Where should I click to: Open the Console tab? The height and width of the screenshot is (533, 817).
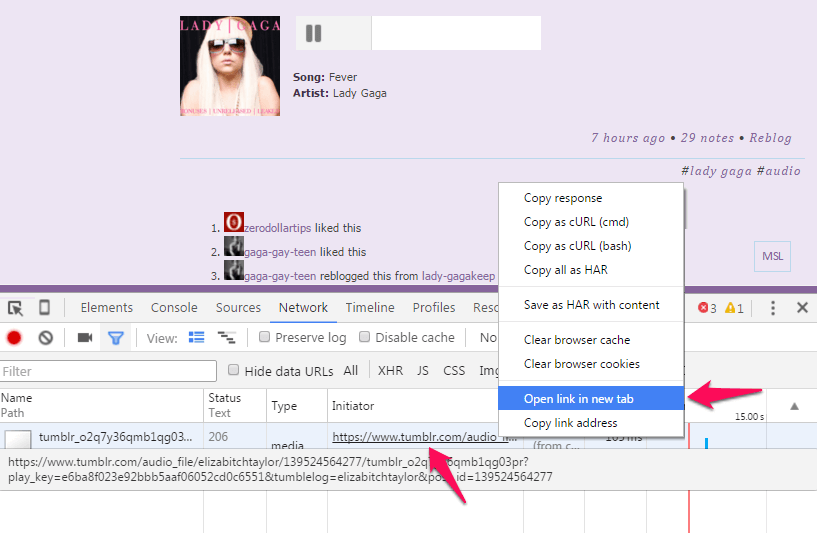tap(174, 307)
